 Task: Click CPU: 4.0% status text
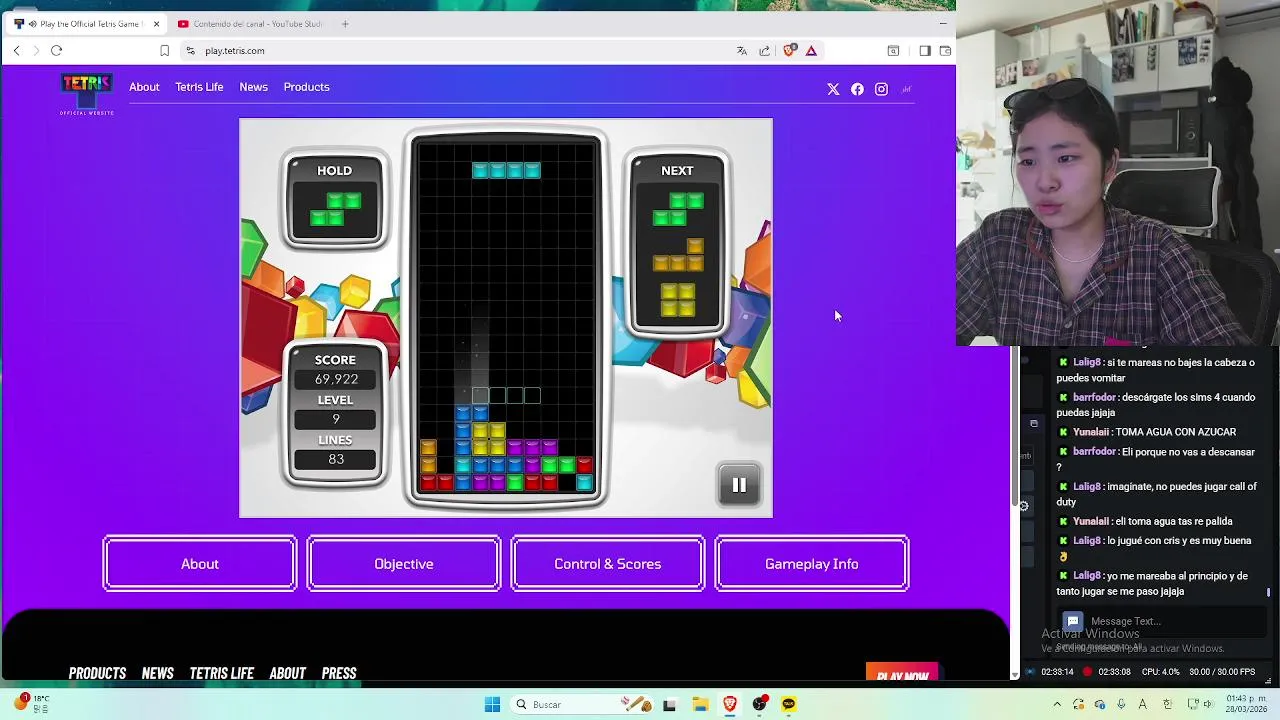[1159, 672]
